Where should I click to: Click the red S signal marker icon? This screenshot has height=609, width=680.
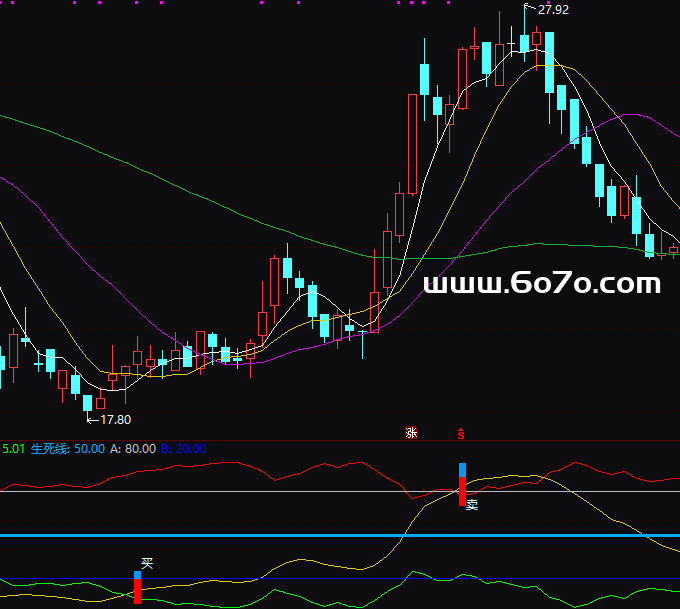(461, 432)
